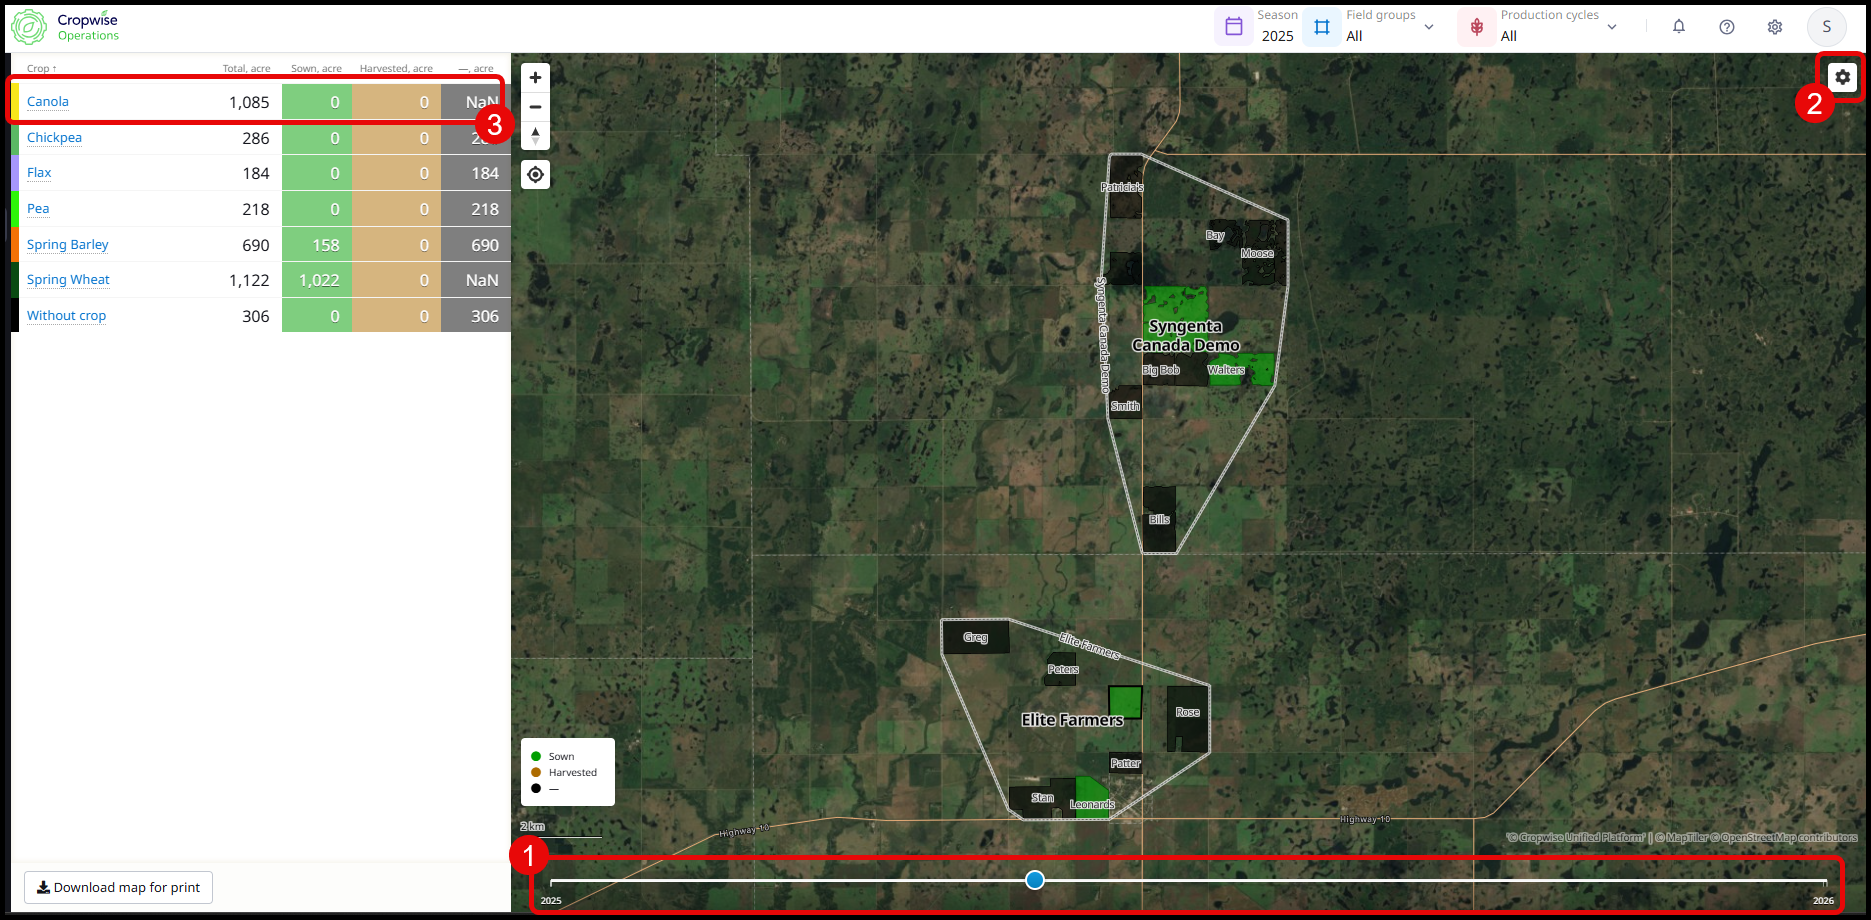Click the timeline slider handle
The width and height of the screenshot is (1871, 920).
click(1035, 880)
